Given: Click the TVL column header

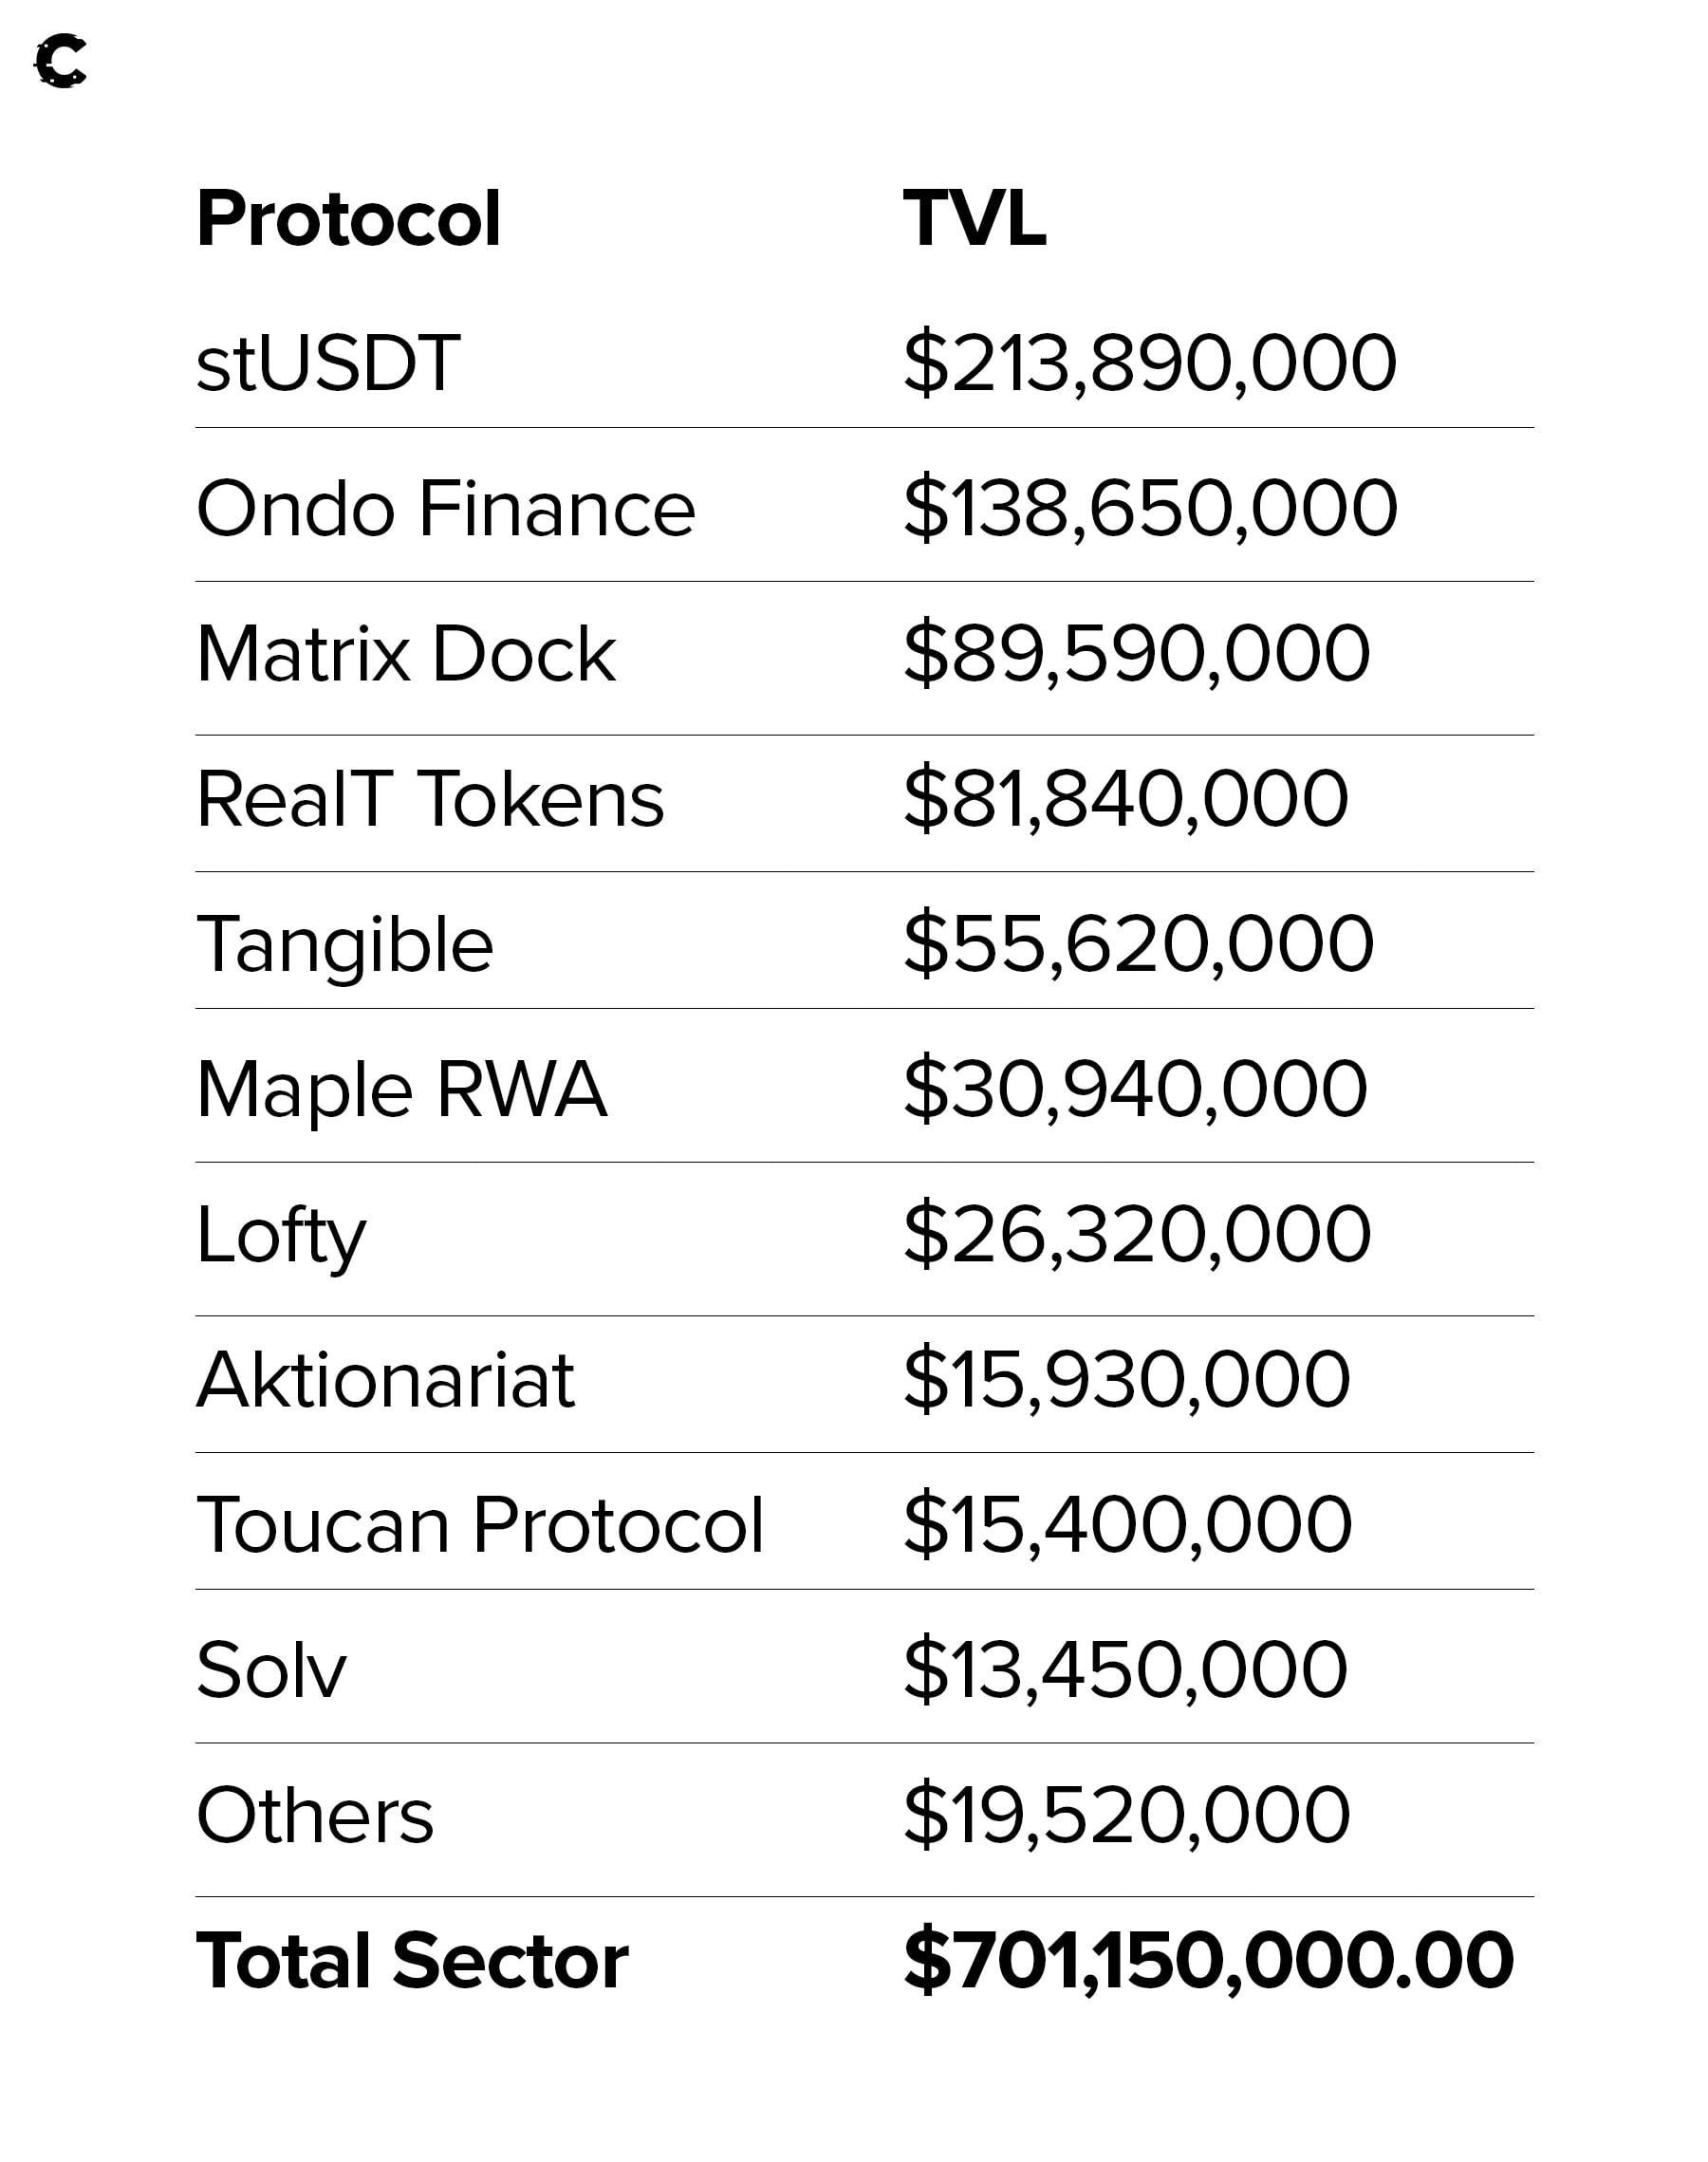Looking at the screenshot, I should tap(974, 219).
